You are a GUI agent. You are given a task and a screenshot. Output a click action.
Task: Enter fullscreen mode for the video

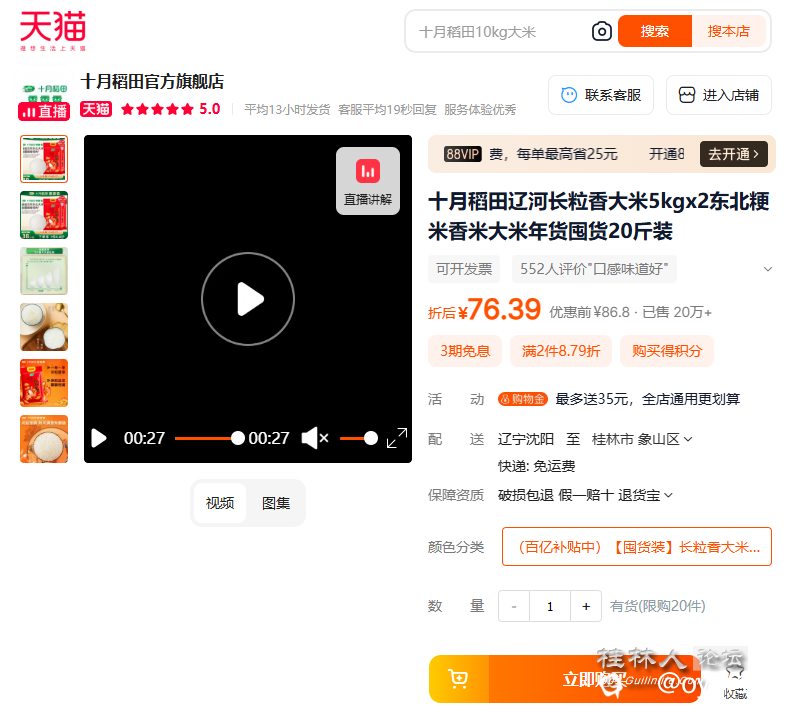(397, 438)
